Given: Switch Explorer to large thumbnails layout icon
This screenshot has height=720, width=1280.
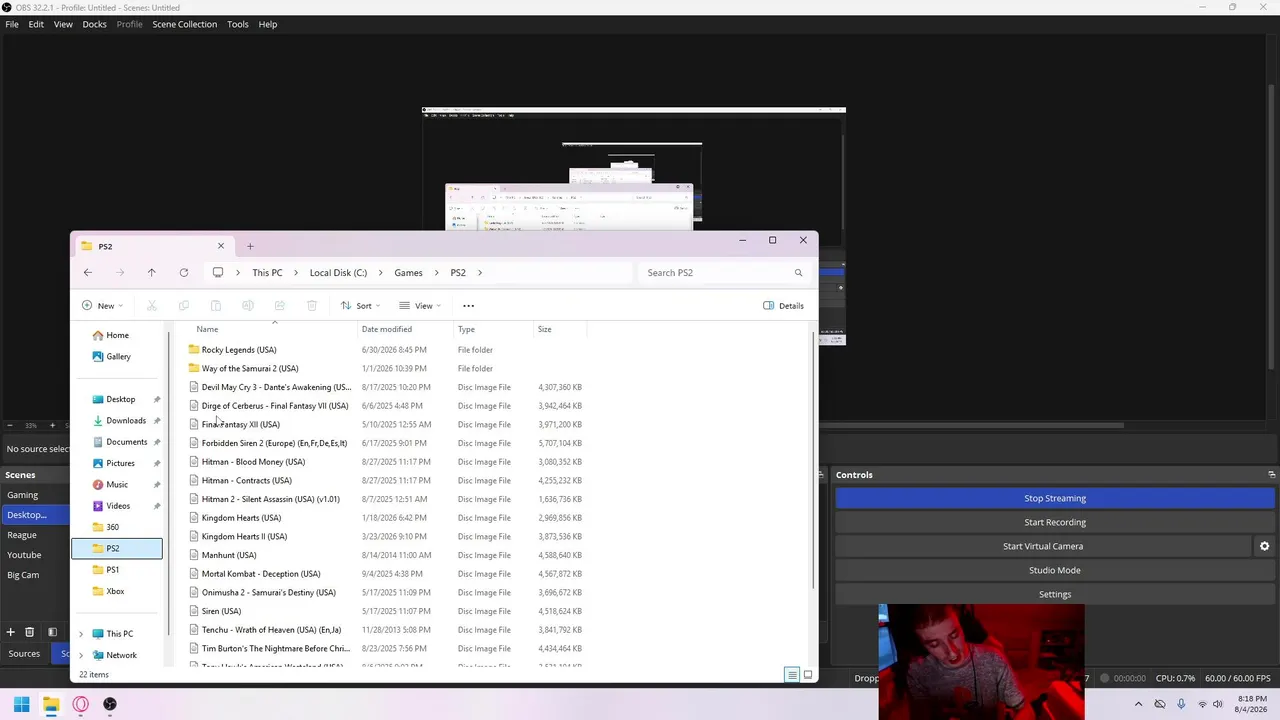Looking at the screenshot, I should (x=808, y=675).
